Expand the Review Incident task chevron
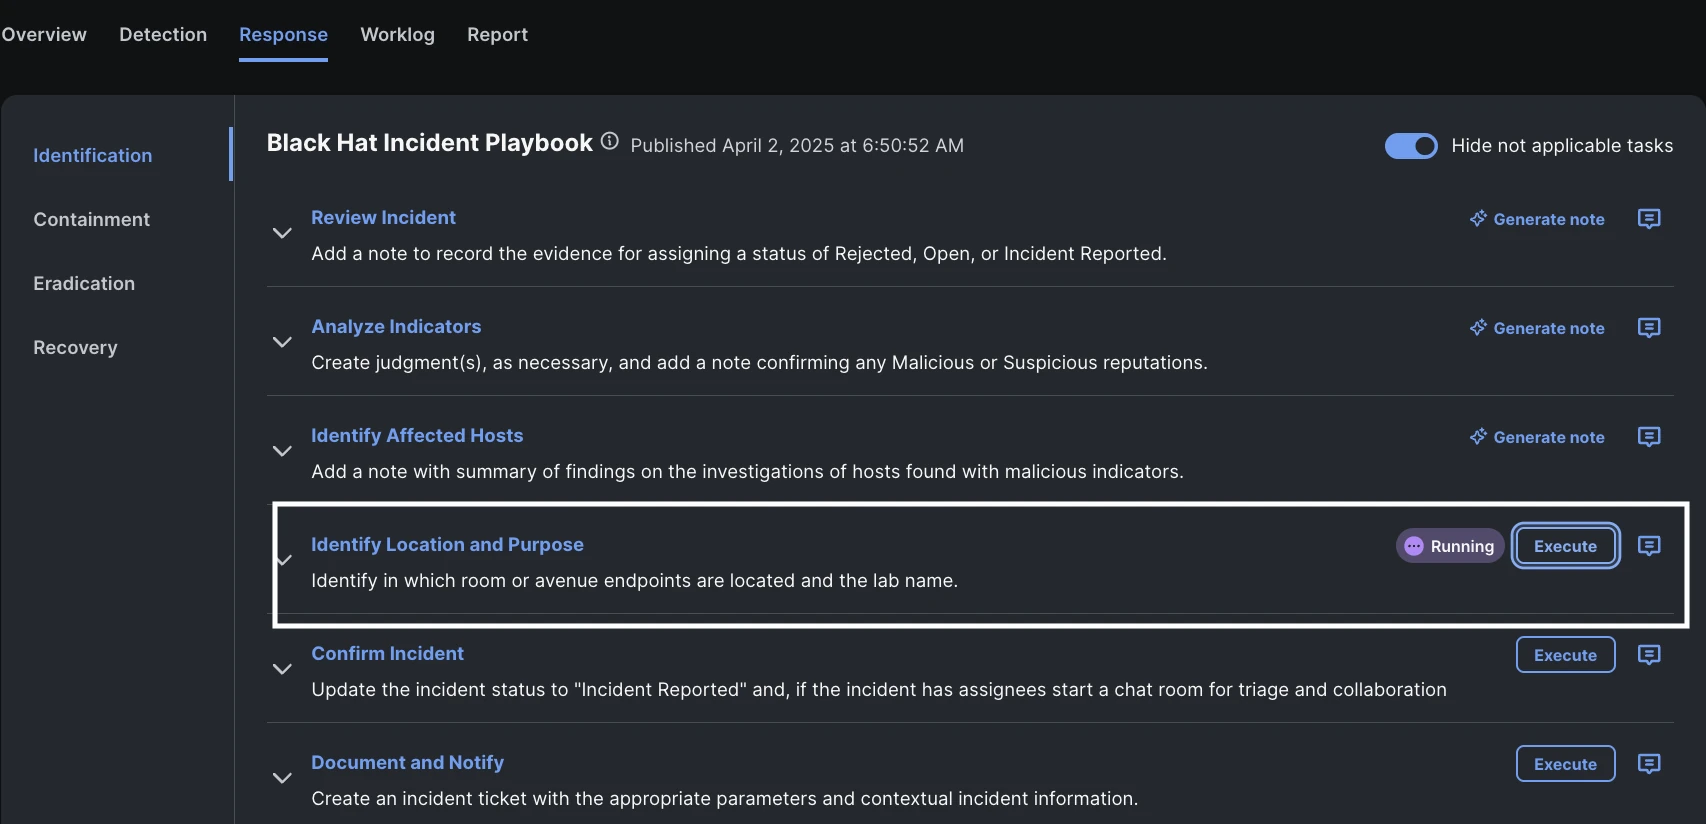1706x824 pixels. 282,233
